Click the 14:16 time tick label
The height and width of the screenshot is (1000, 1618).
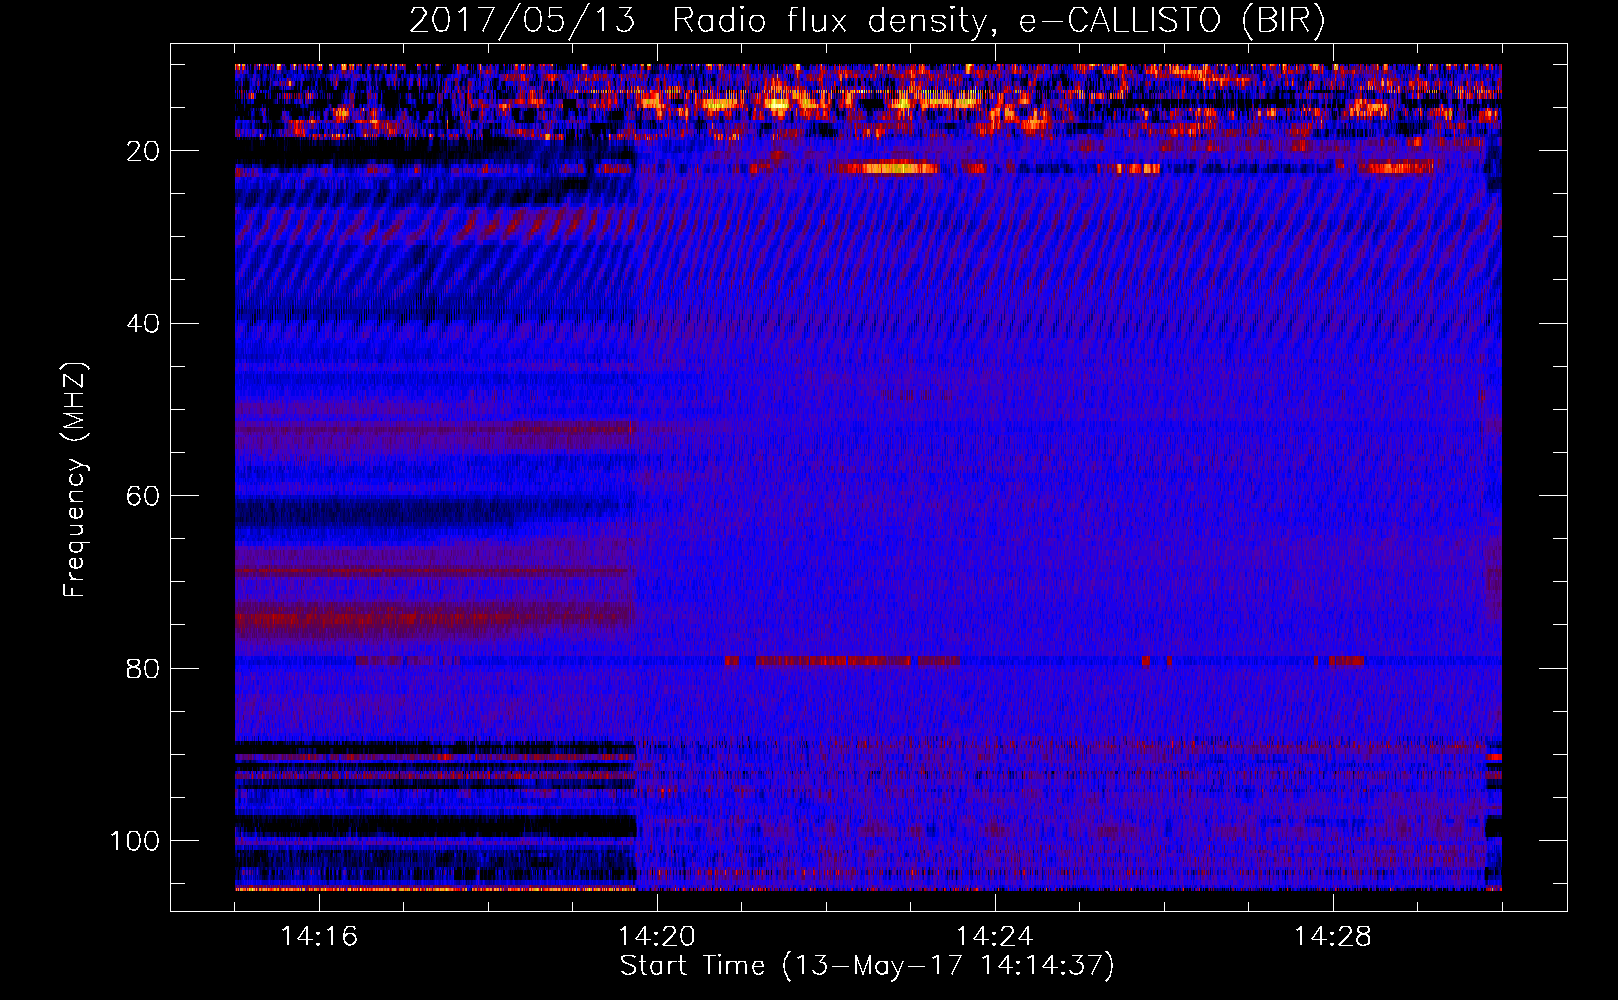(x=319, y=937)
